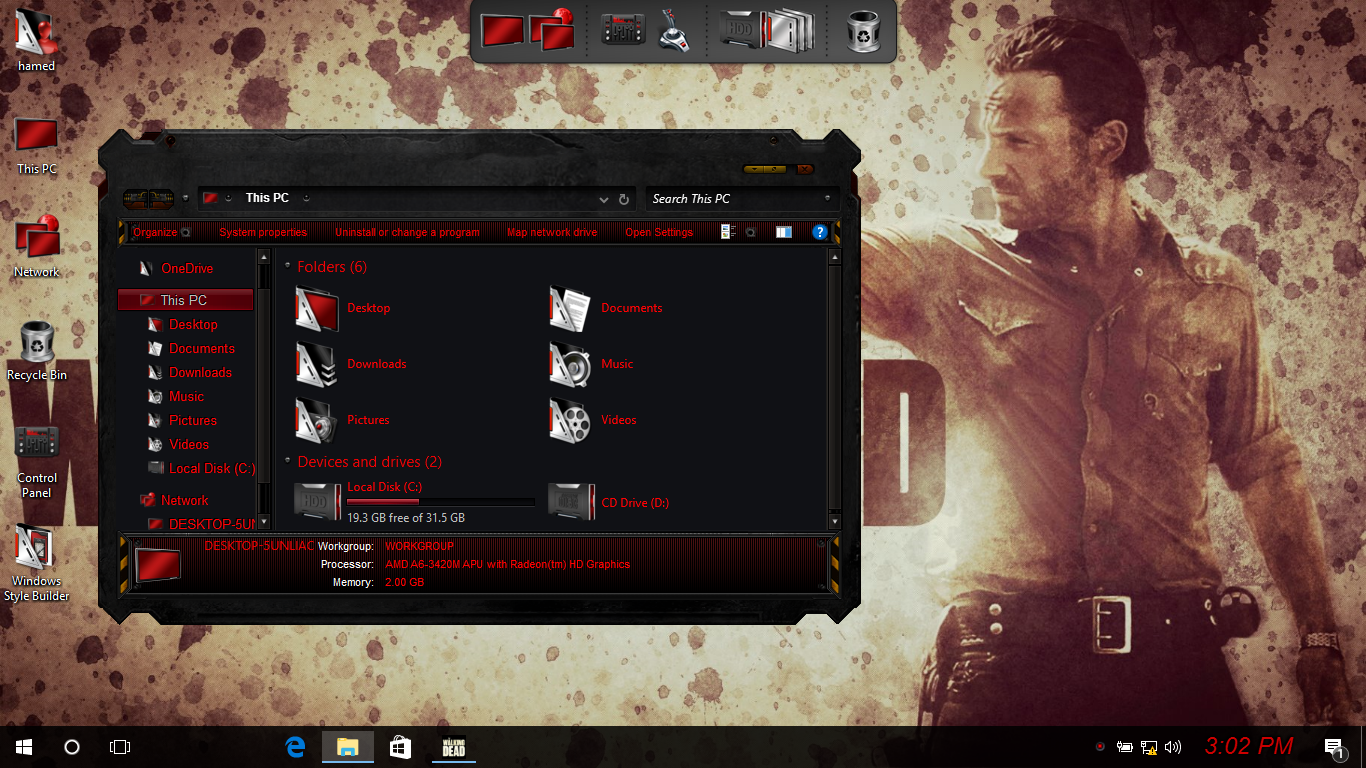Click System properties in the command bar

[x=263, y=232]
